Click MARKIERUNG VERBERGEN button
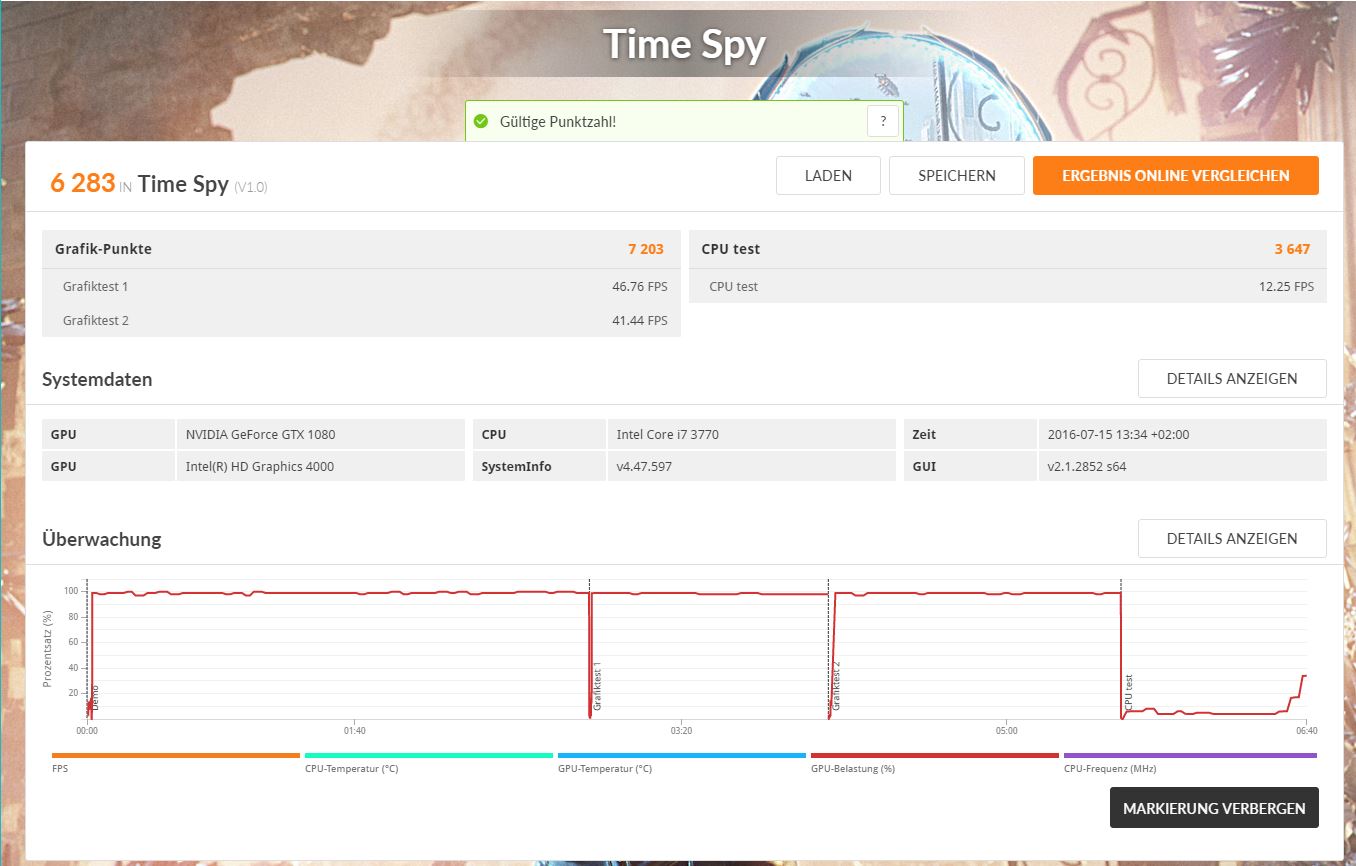 (1214, 808)
